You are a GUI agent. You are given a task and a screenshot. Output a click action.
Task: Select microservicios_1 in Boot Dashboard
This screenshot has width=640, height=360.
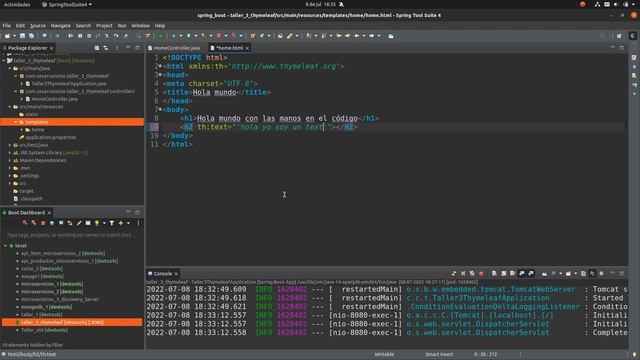(51, 284)
